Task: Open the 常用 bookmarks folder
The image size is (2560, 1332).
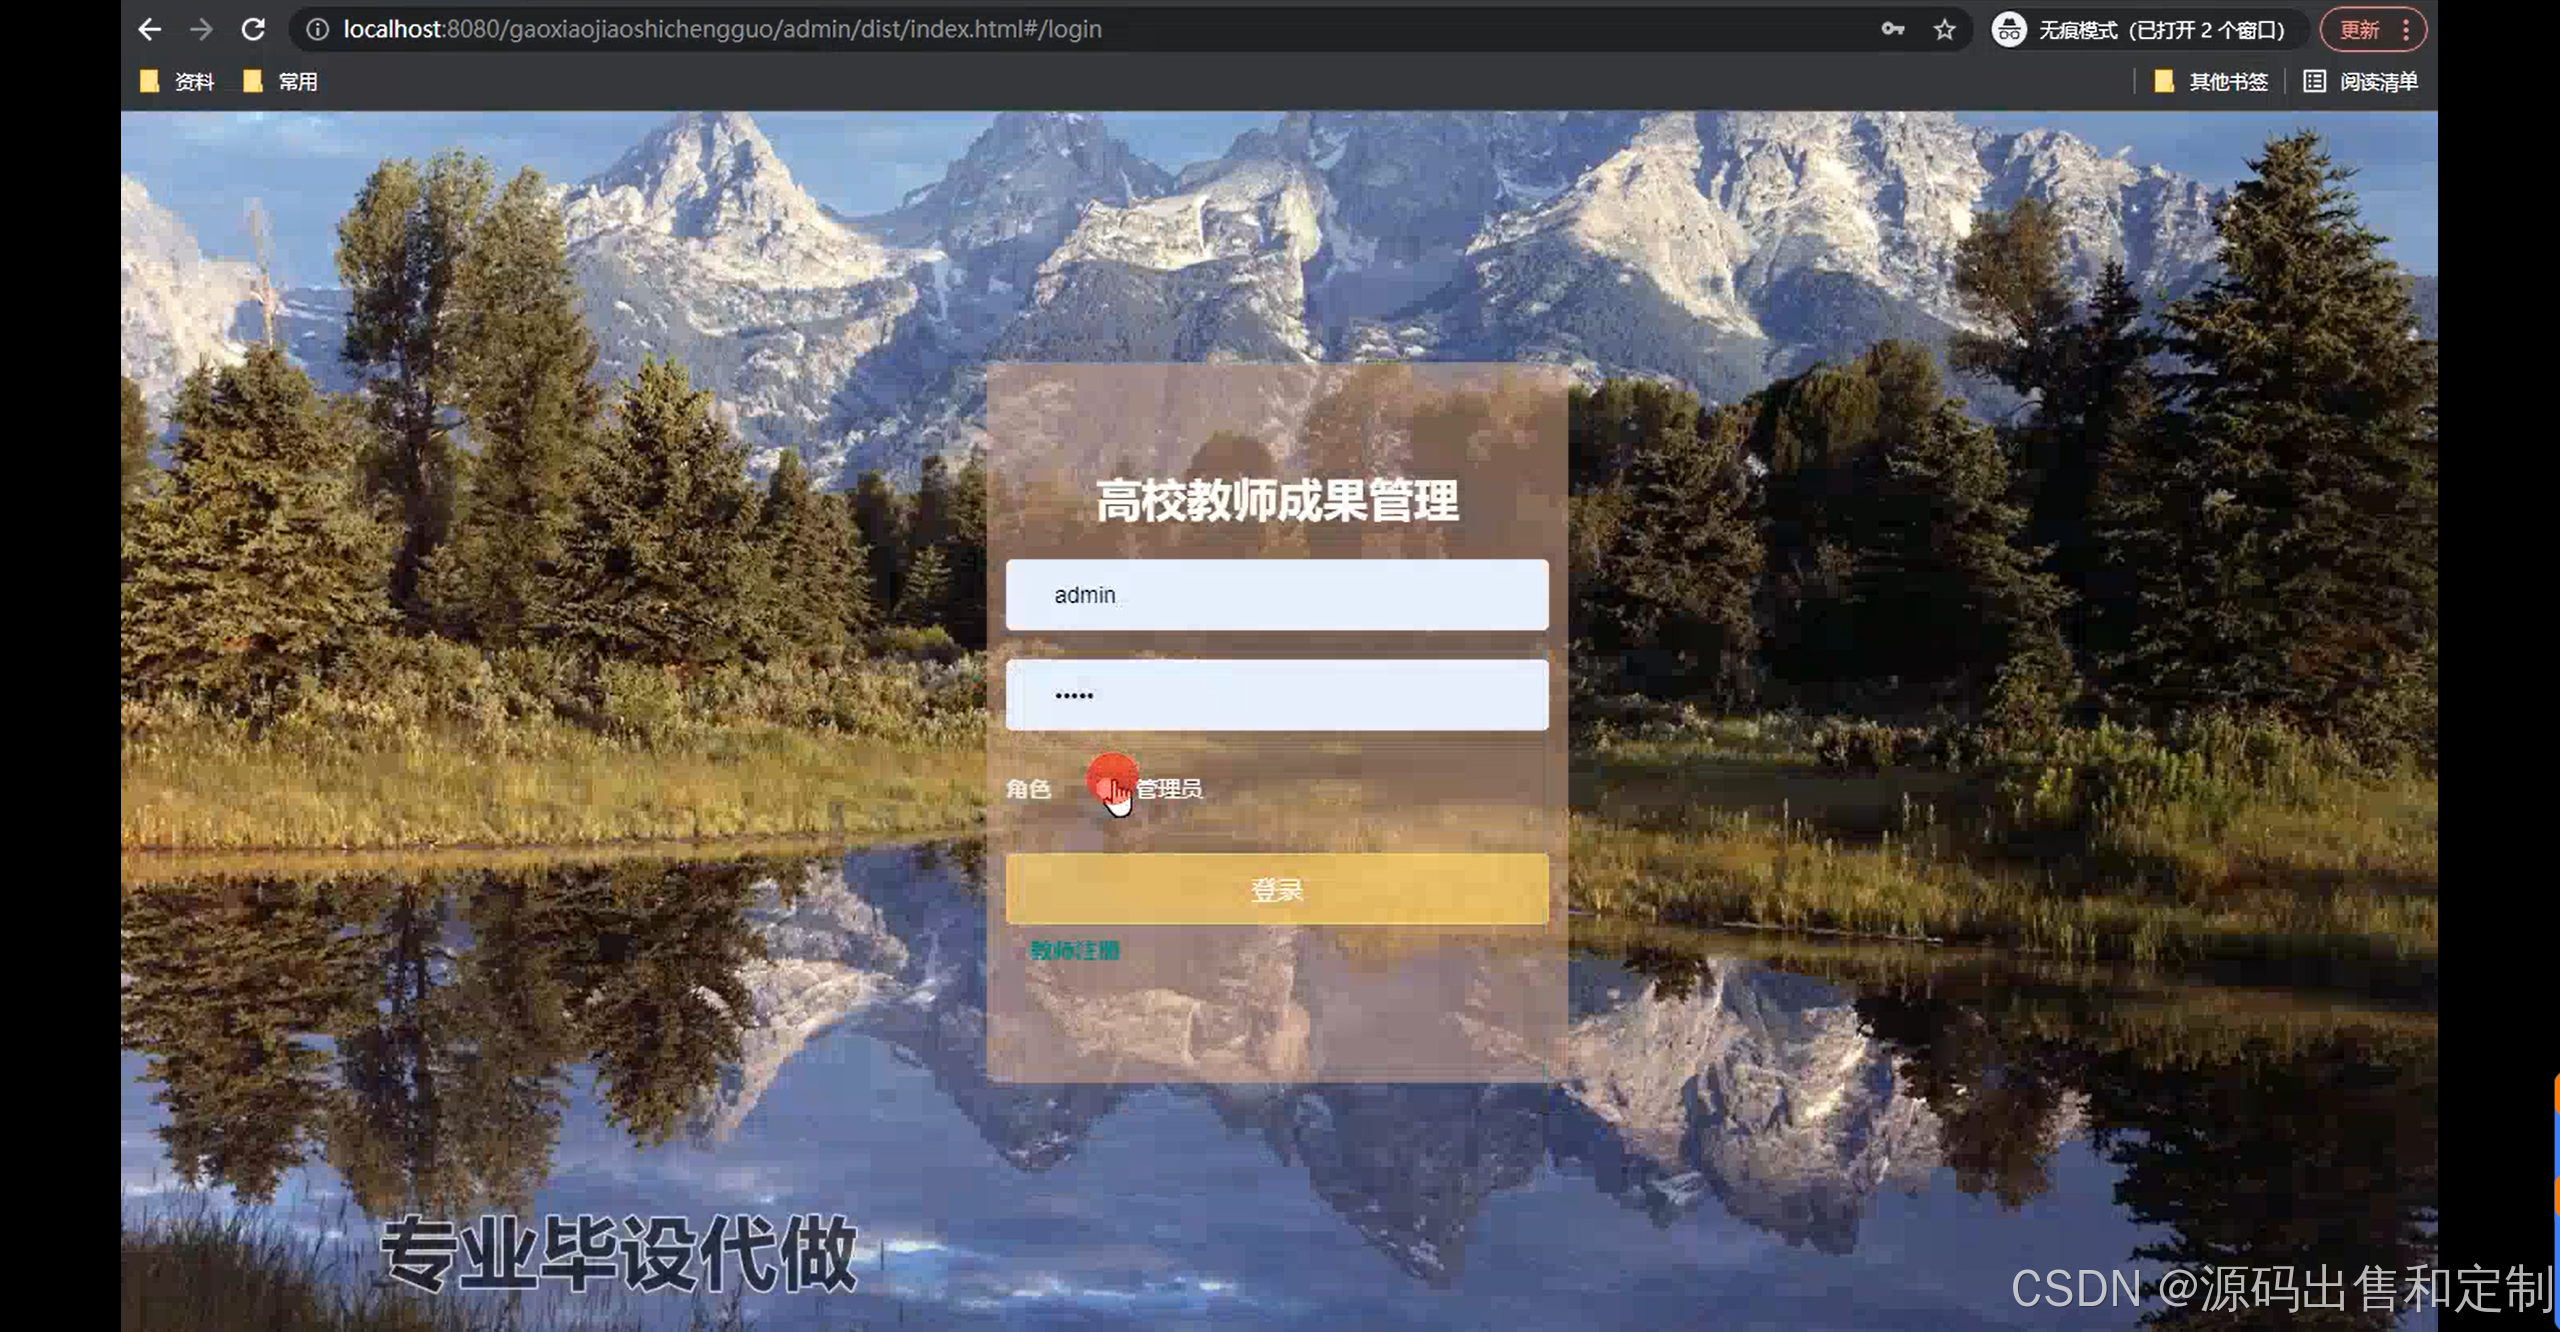Action: pos(281,81)
